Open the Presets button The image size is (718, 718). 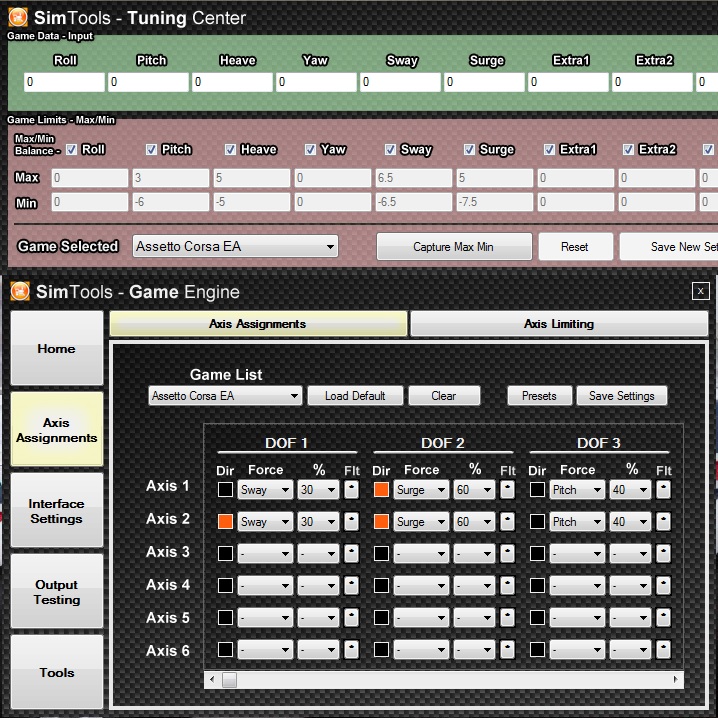(x=539, y=396)
